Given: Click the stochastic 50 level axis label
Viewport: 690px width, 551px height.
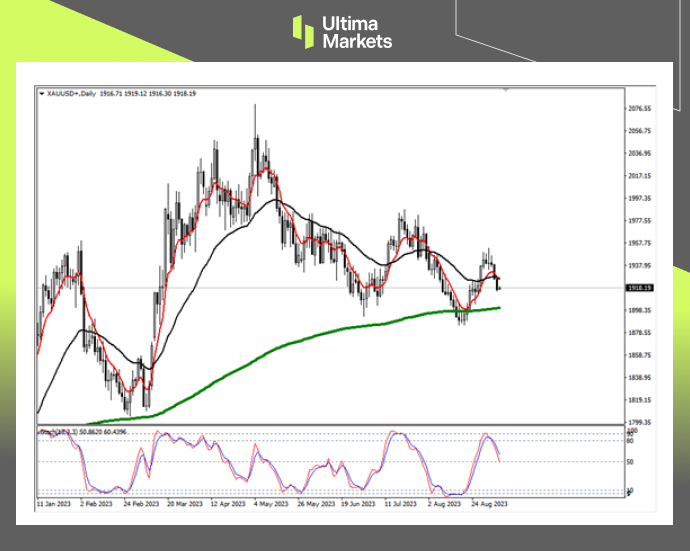Looking at the screenshot, I should click(631, 462).
